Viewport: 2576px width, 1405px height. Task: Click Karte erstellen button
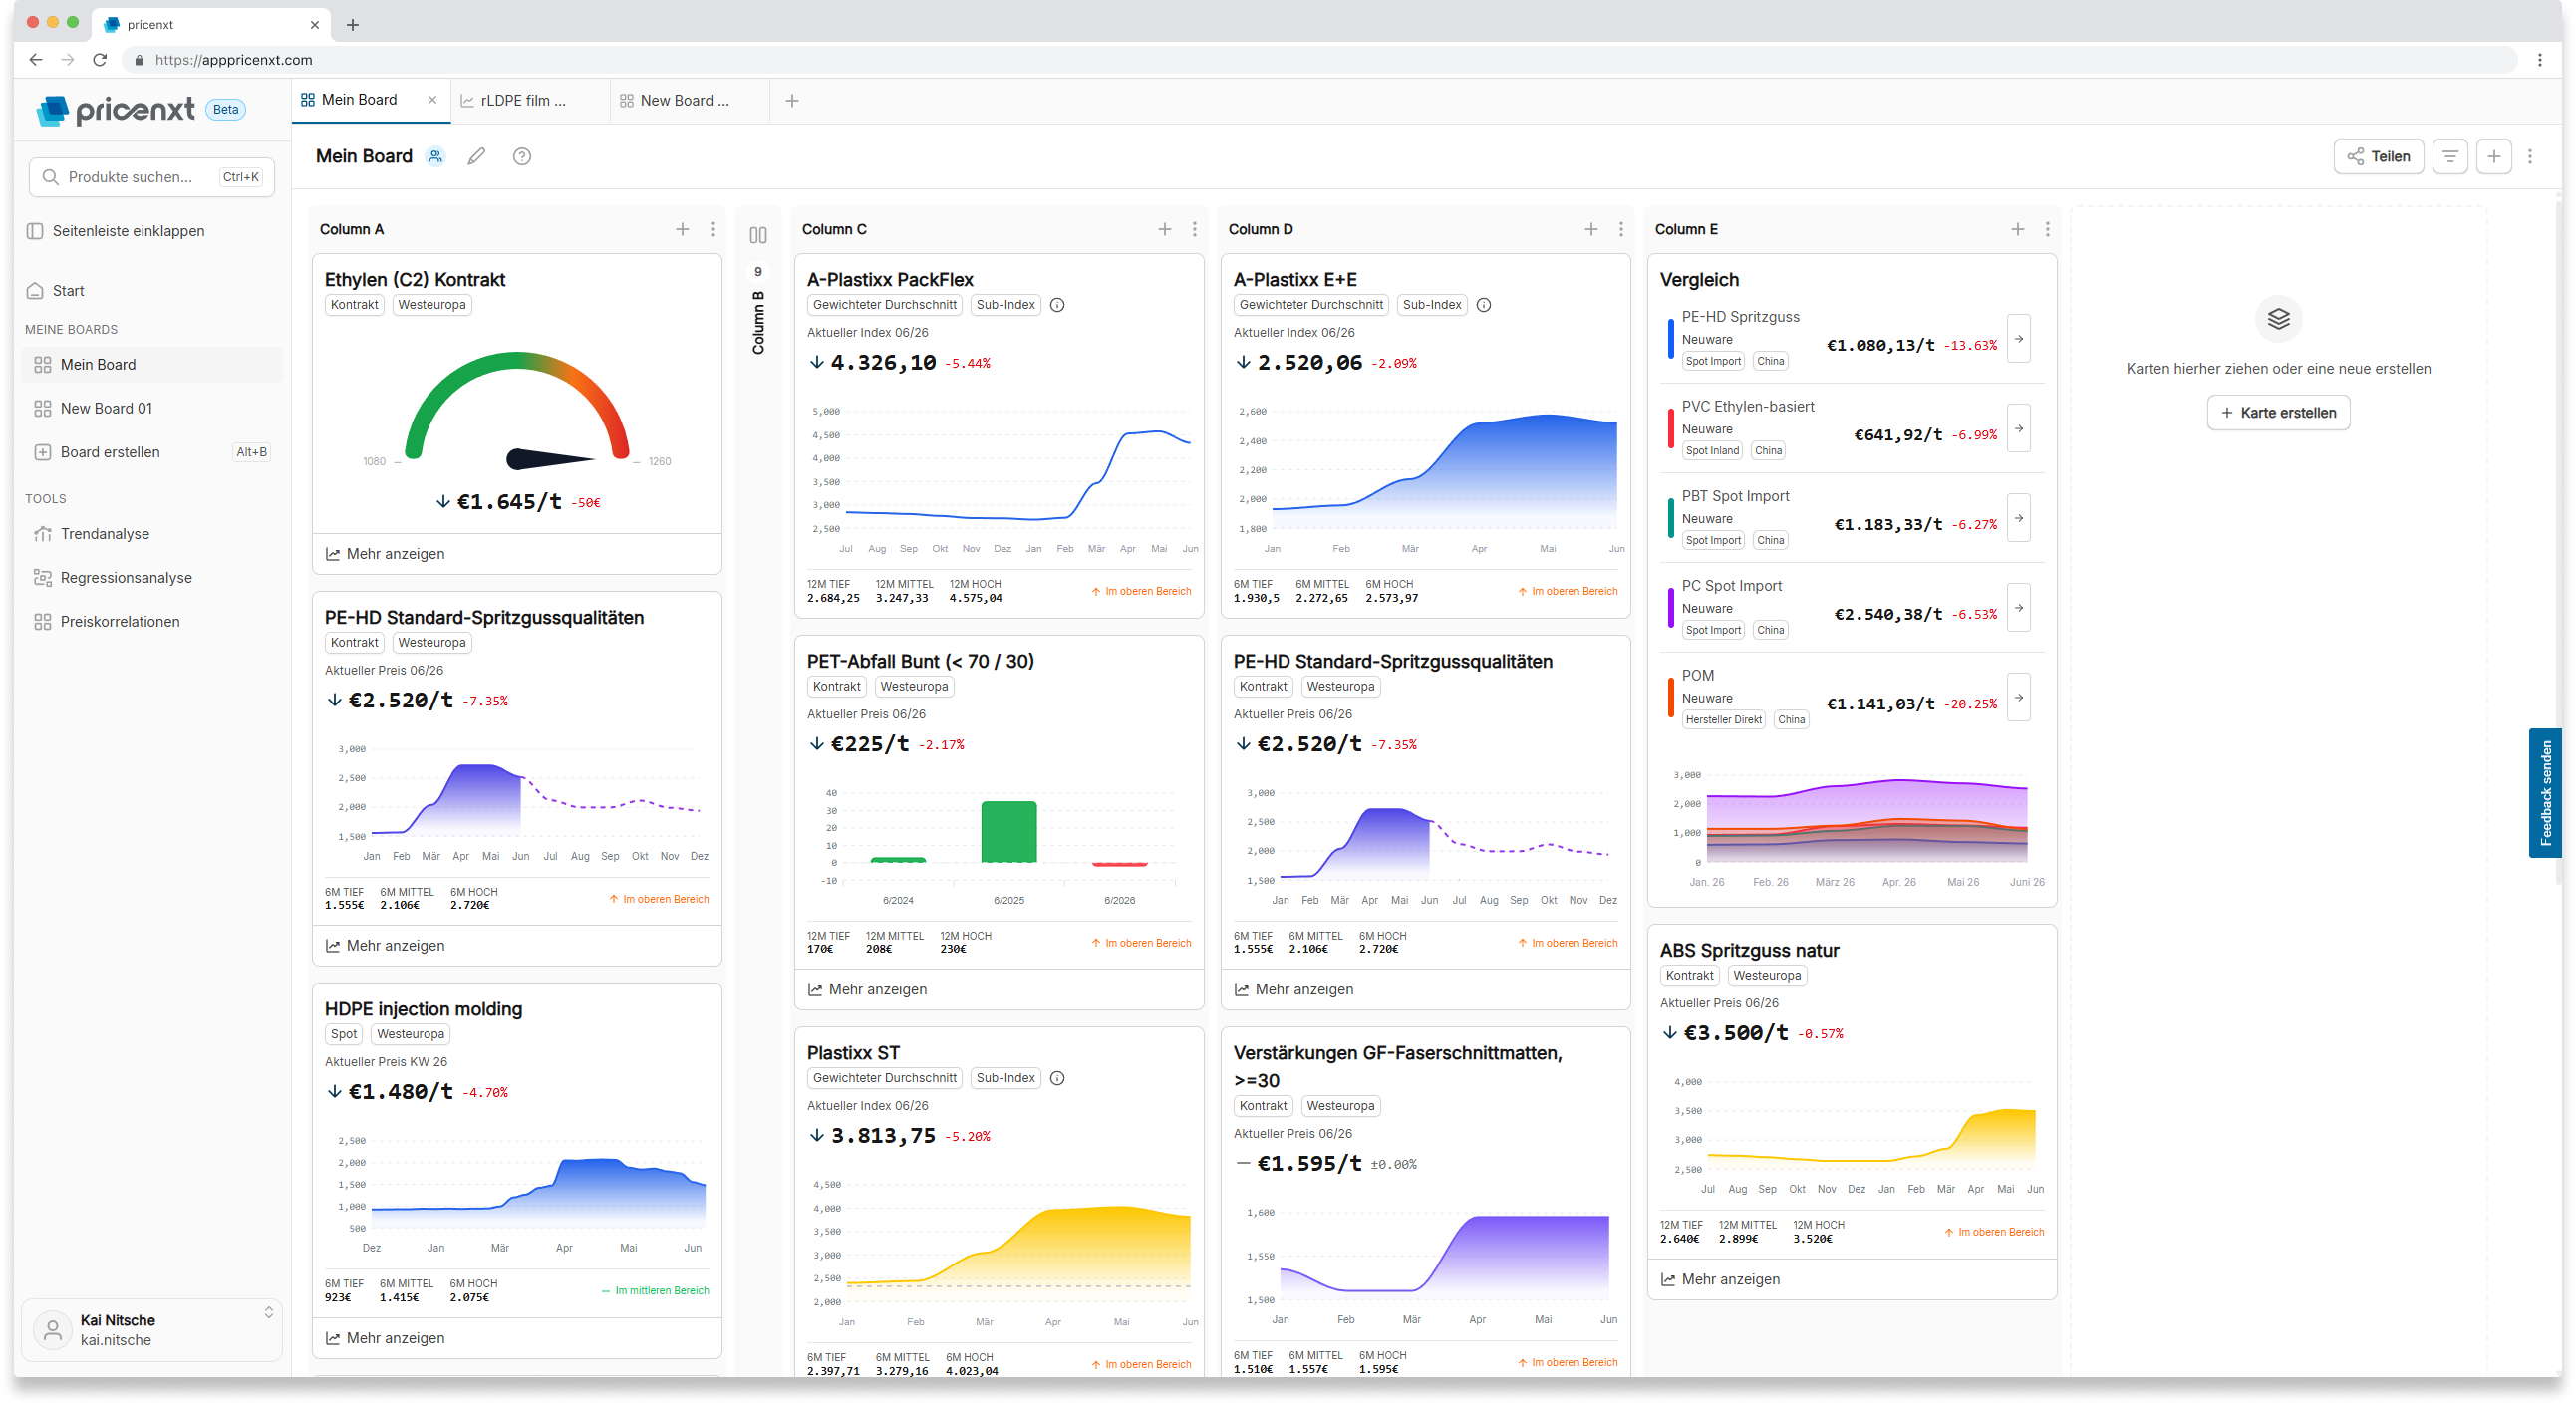coord(2278,412)
